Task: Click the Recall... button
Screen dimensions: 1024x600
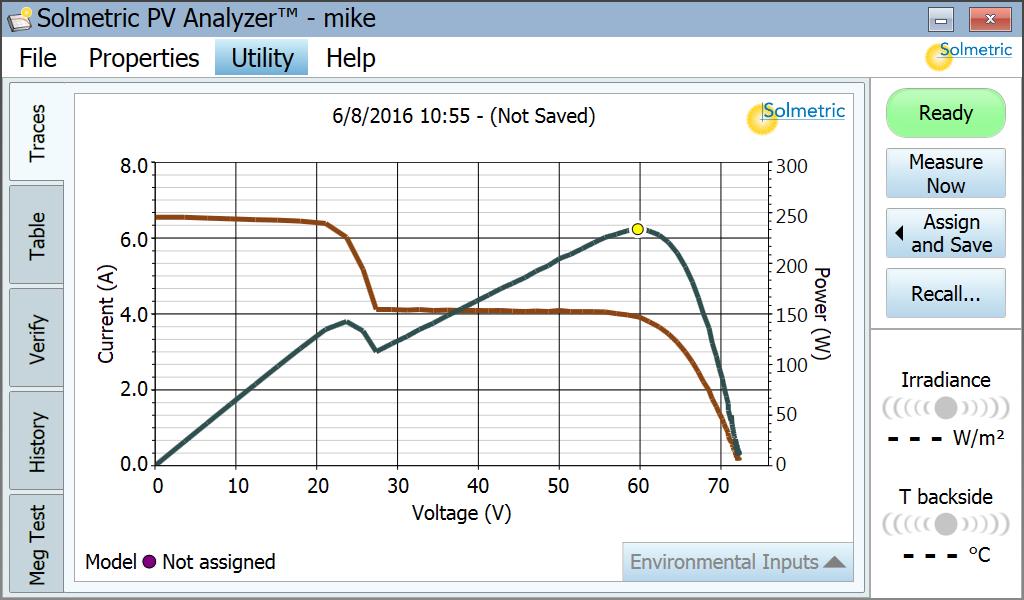Action: (x=946, y=293)
